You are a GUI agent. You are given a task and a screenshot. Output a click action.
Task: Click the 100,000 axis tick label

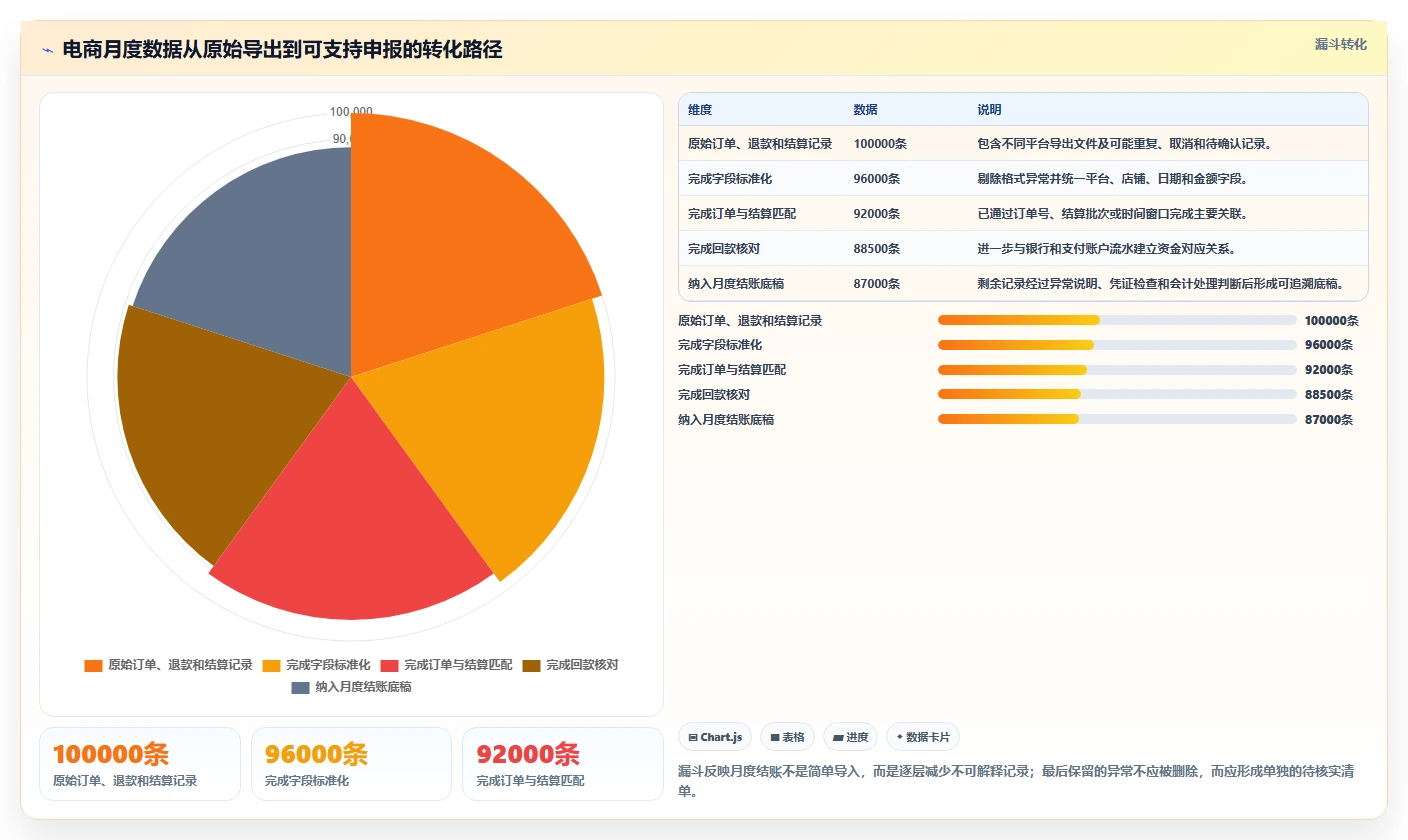(x=351, y=112)
